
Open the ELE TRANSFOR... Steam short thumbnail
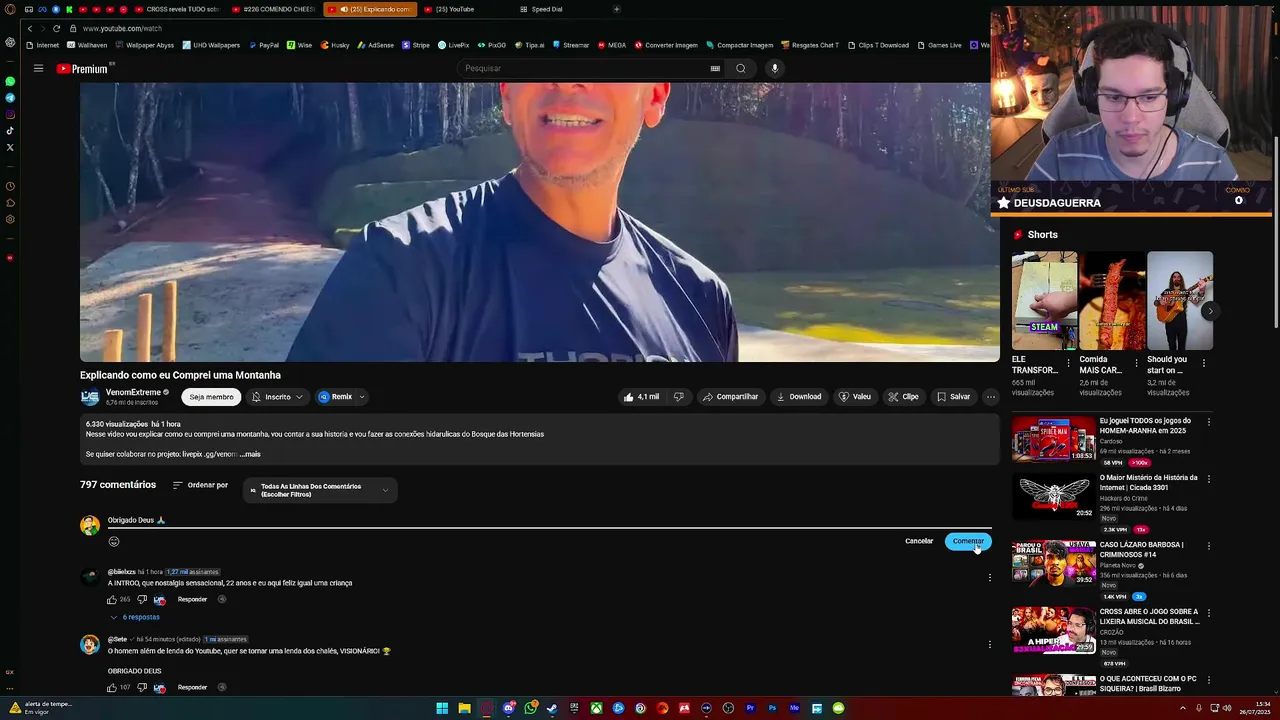pyautogui.click(x=1044, y=300)
